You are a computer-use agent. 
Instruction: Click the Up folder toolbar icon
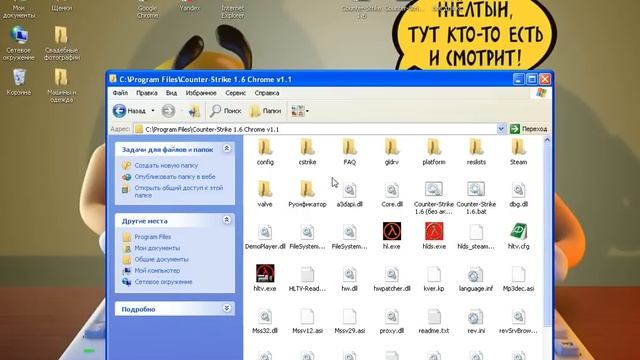[194, 111]
